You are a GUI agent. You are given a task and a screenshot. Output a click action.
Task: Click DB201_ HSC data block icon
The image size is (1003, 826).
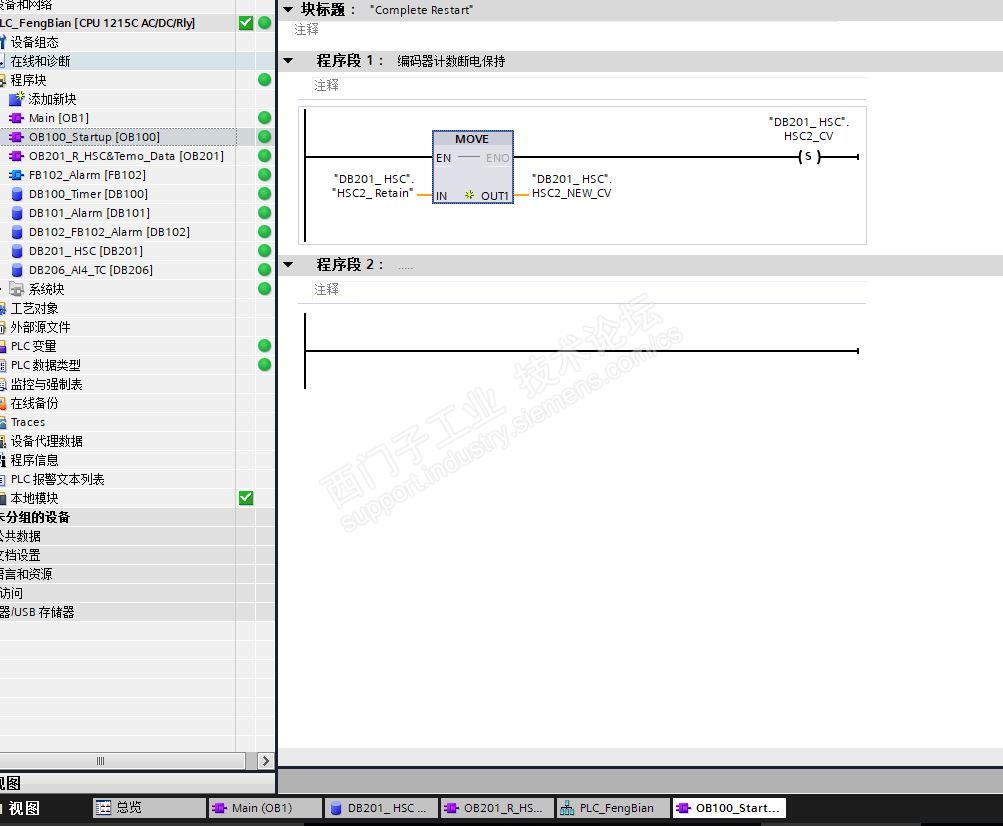tap(17, 251)
